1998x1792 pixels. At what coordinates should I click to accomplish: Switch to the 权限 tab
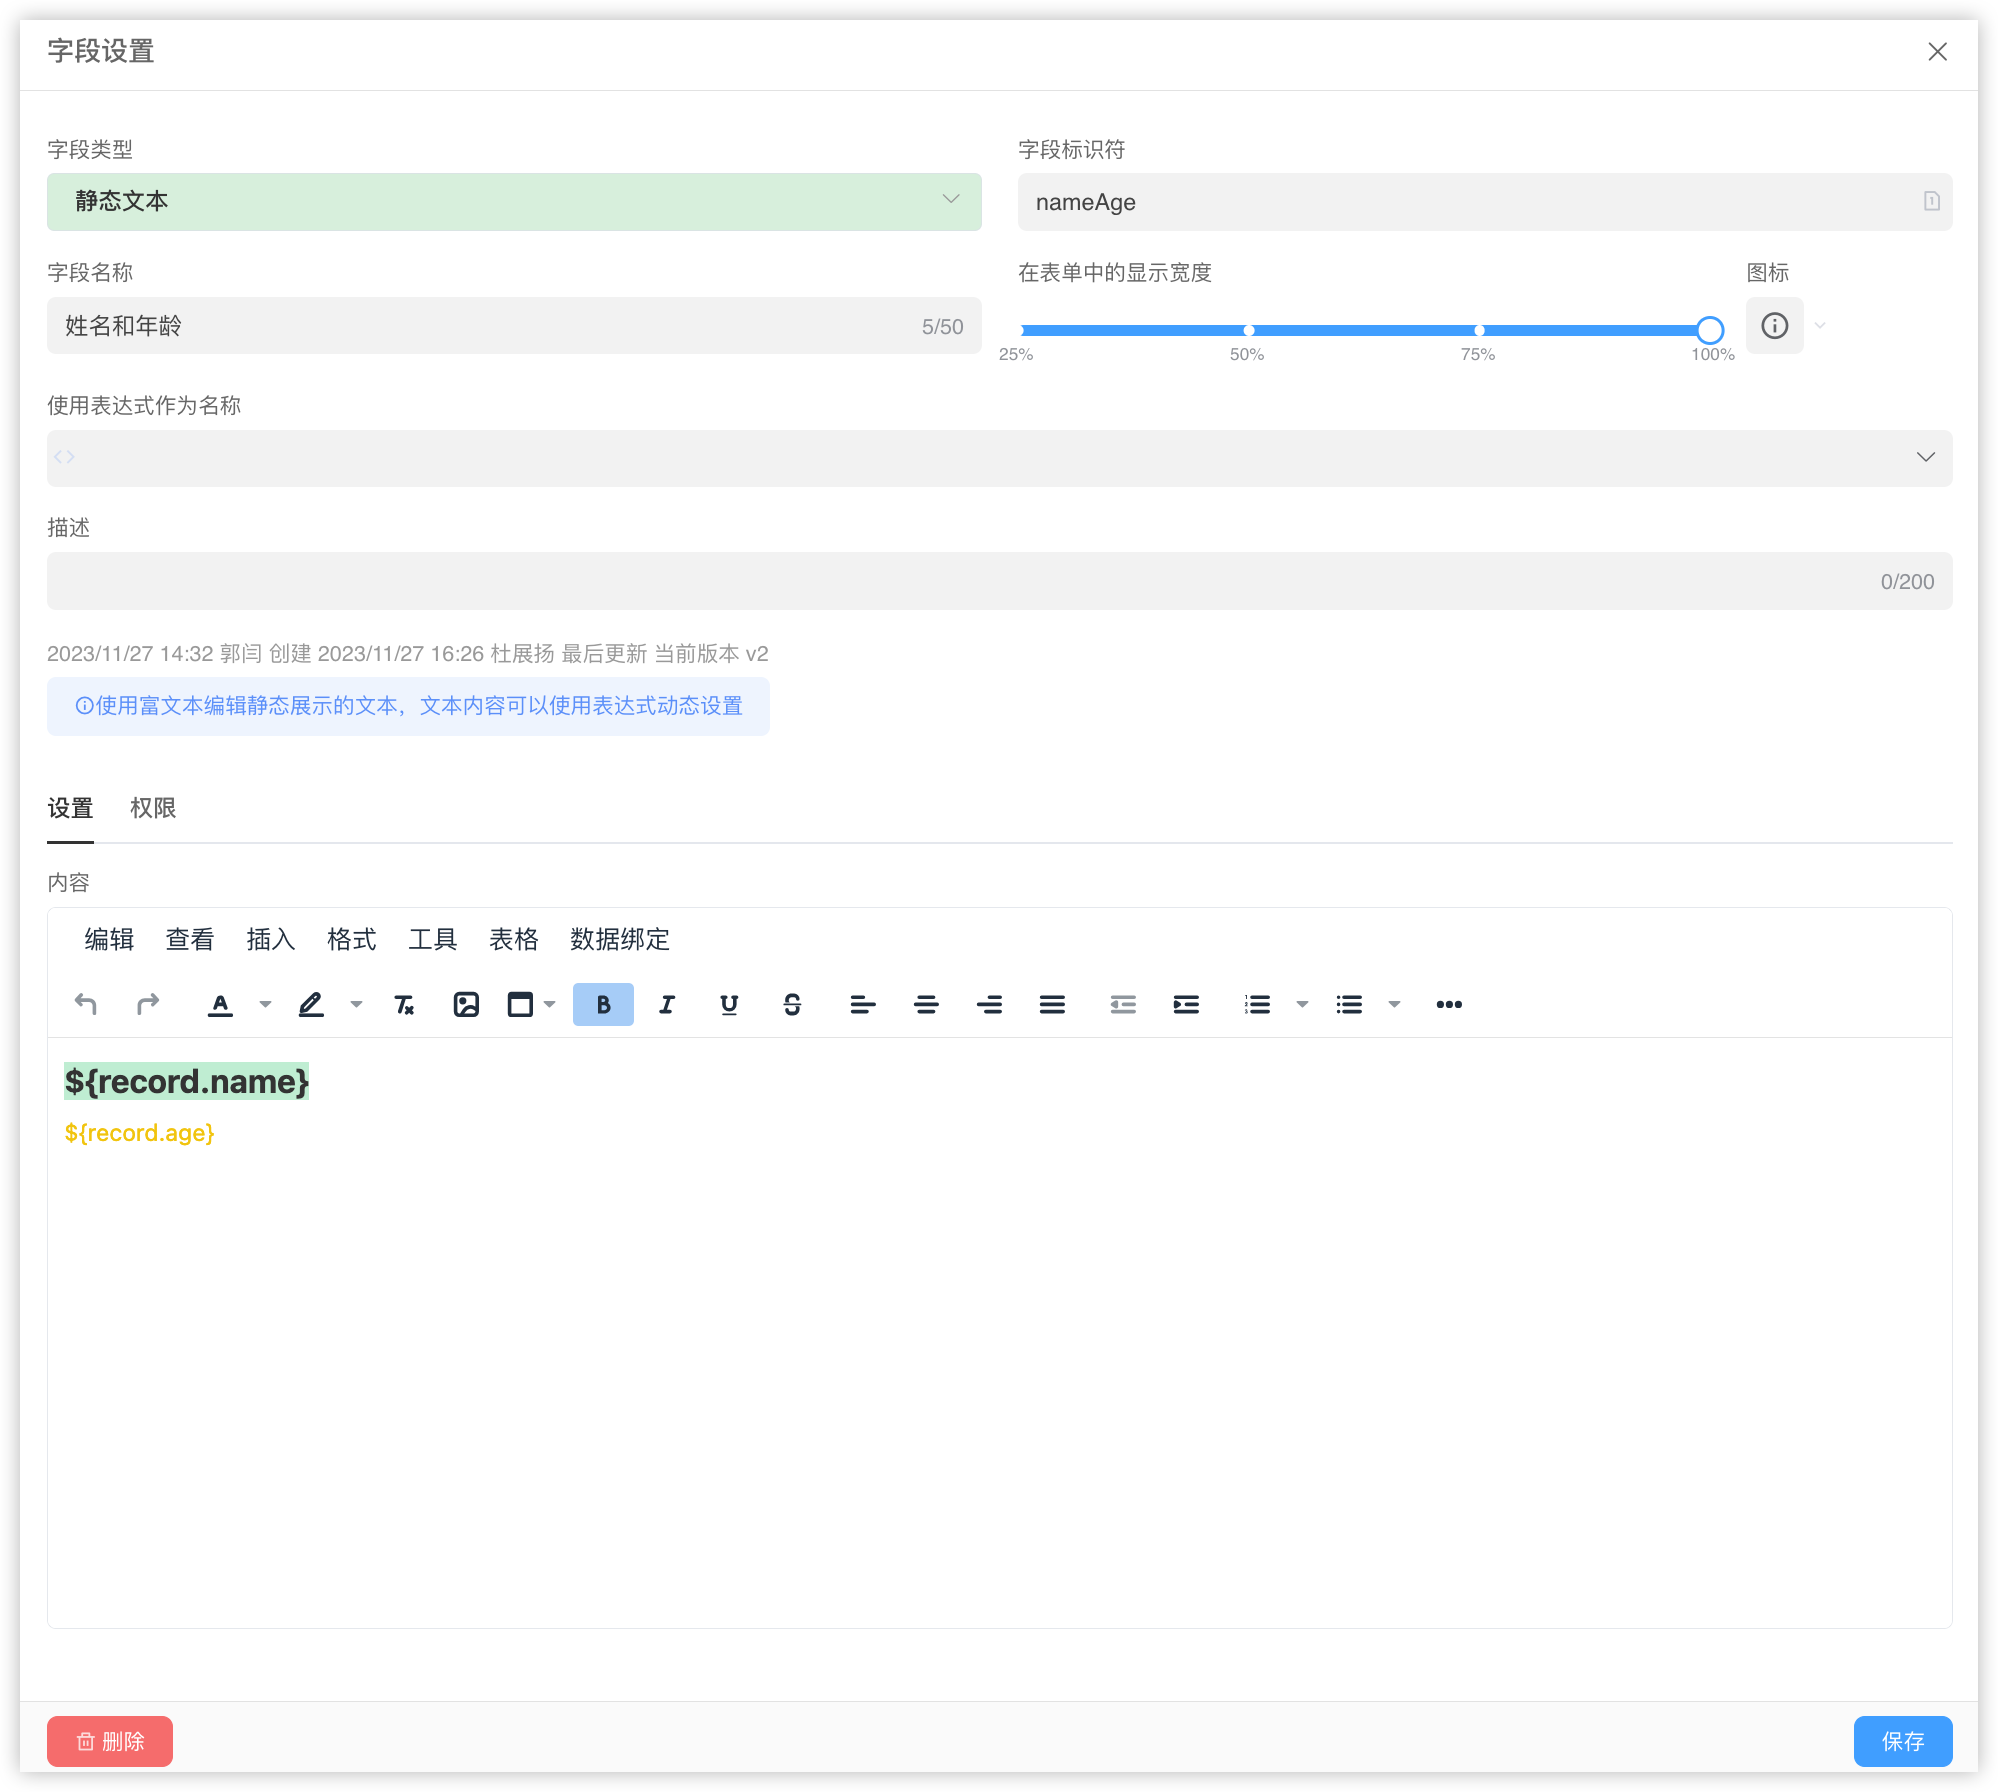pyautogui.click(x=153, y=808)
